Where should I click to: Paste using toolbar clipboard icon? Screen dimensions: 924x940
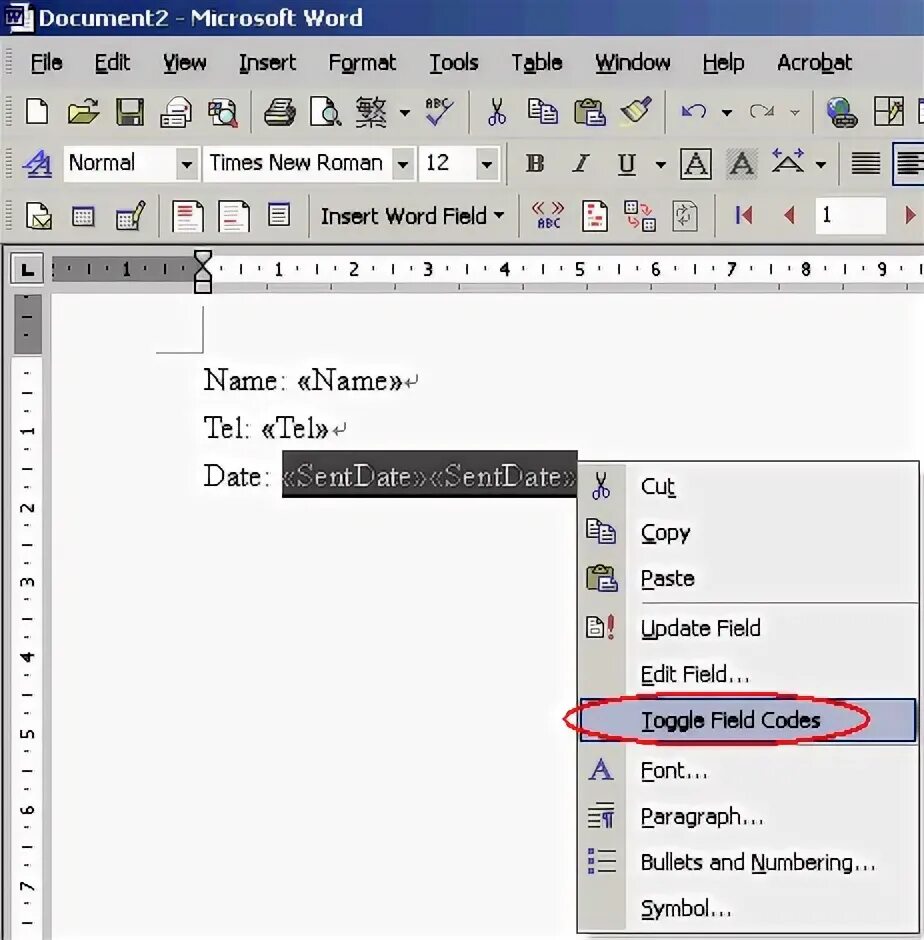coord(589,112)
